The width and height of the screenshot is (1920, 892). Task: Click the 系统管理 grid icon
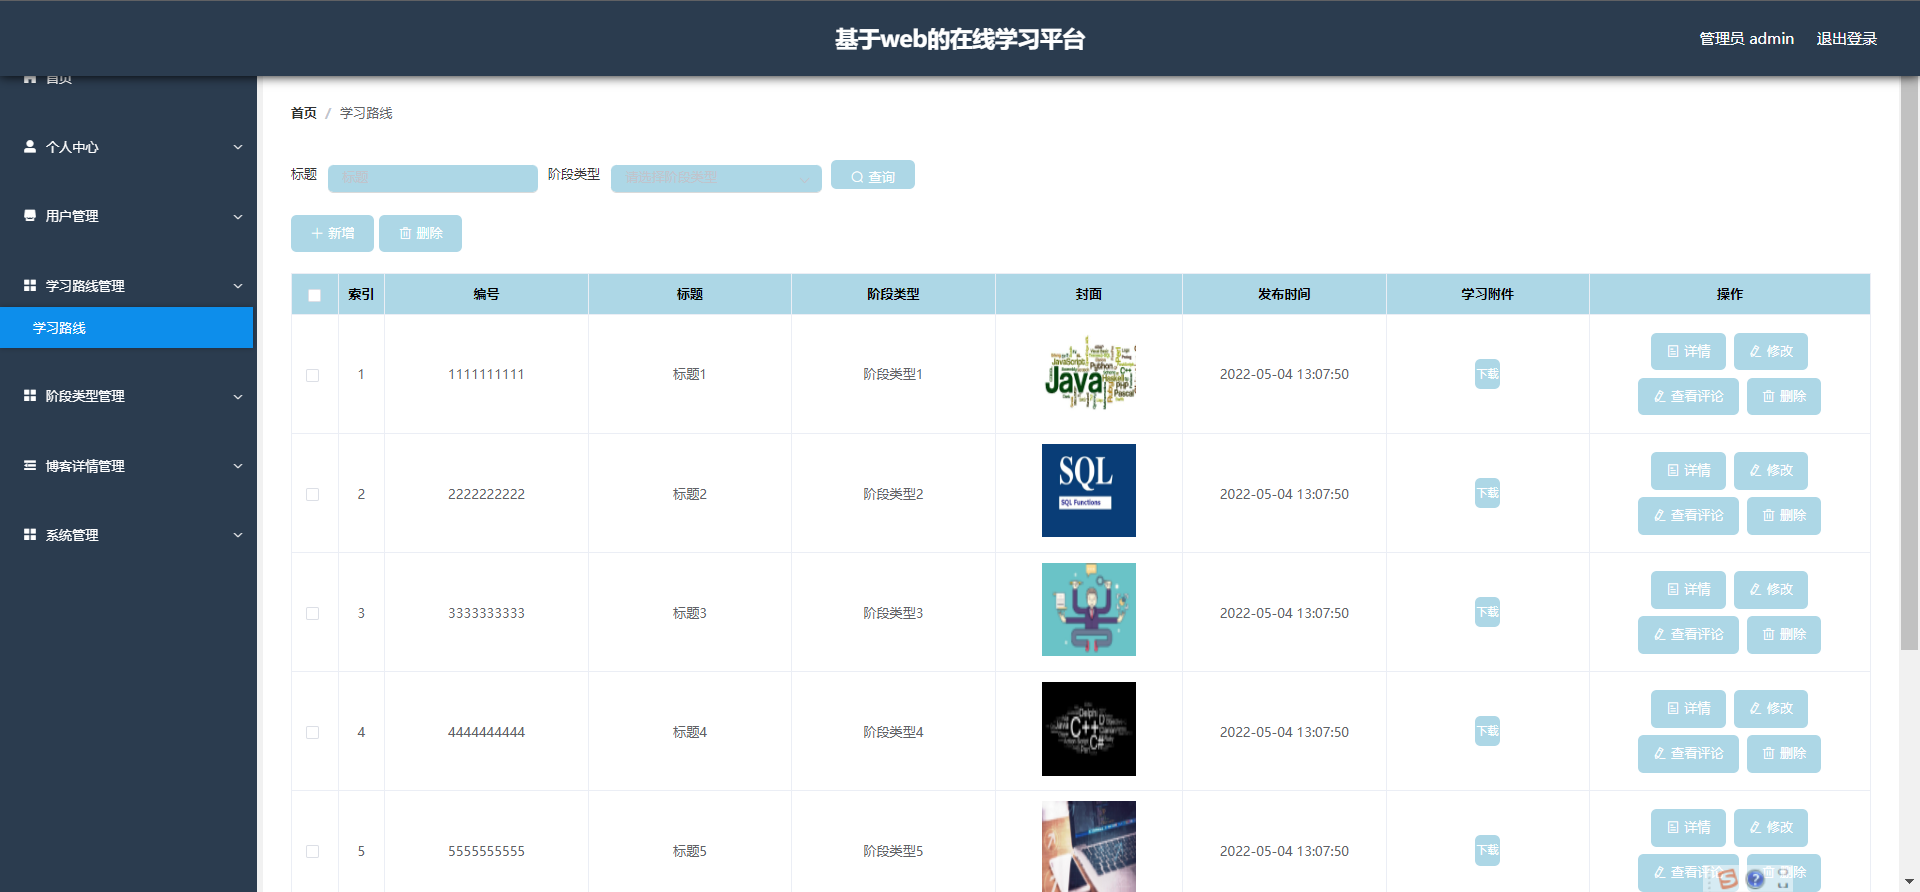(x=30, y=534)
